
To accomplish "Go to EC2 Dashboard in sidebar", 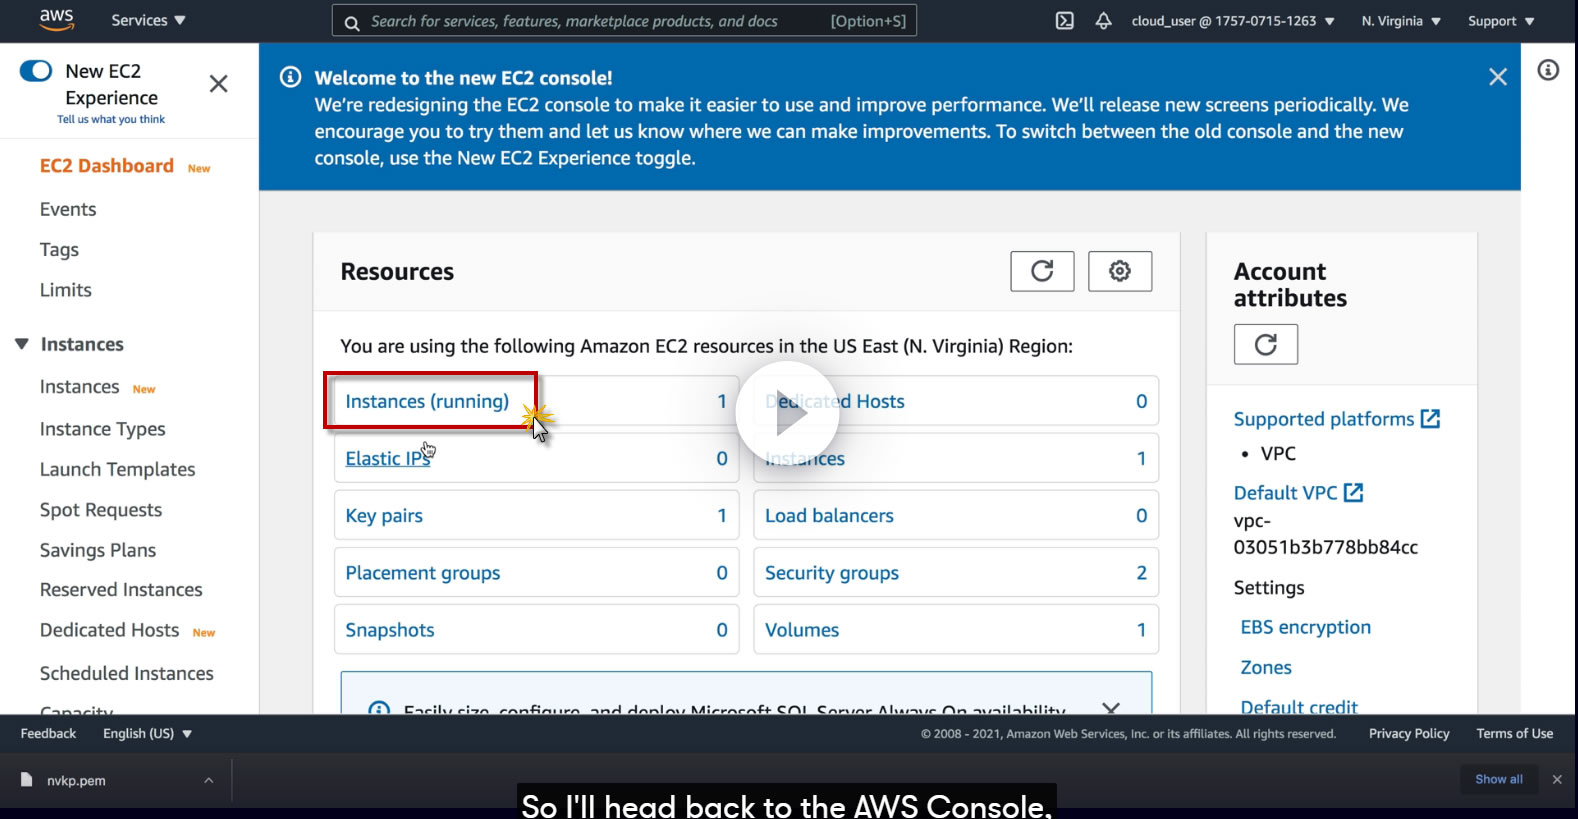I will point(107,166).
